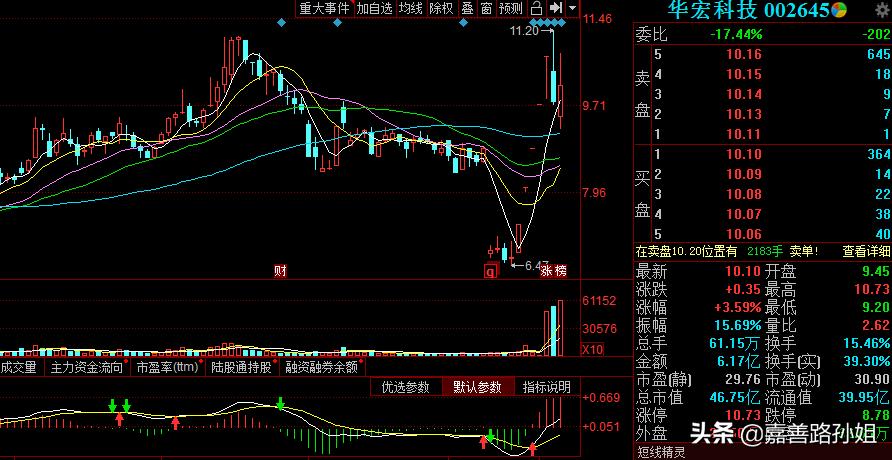Open the 重大事件 major events button
The image size is (892, 460).
click(324, 8)
